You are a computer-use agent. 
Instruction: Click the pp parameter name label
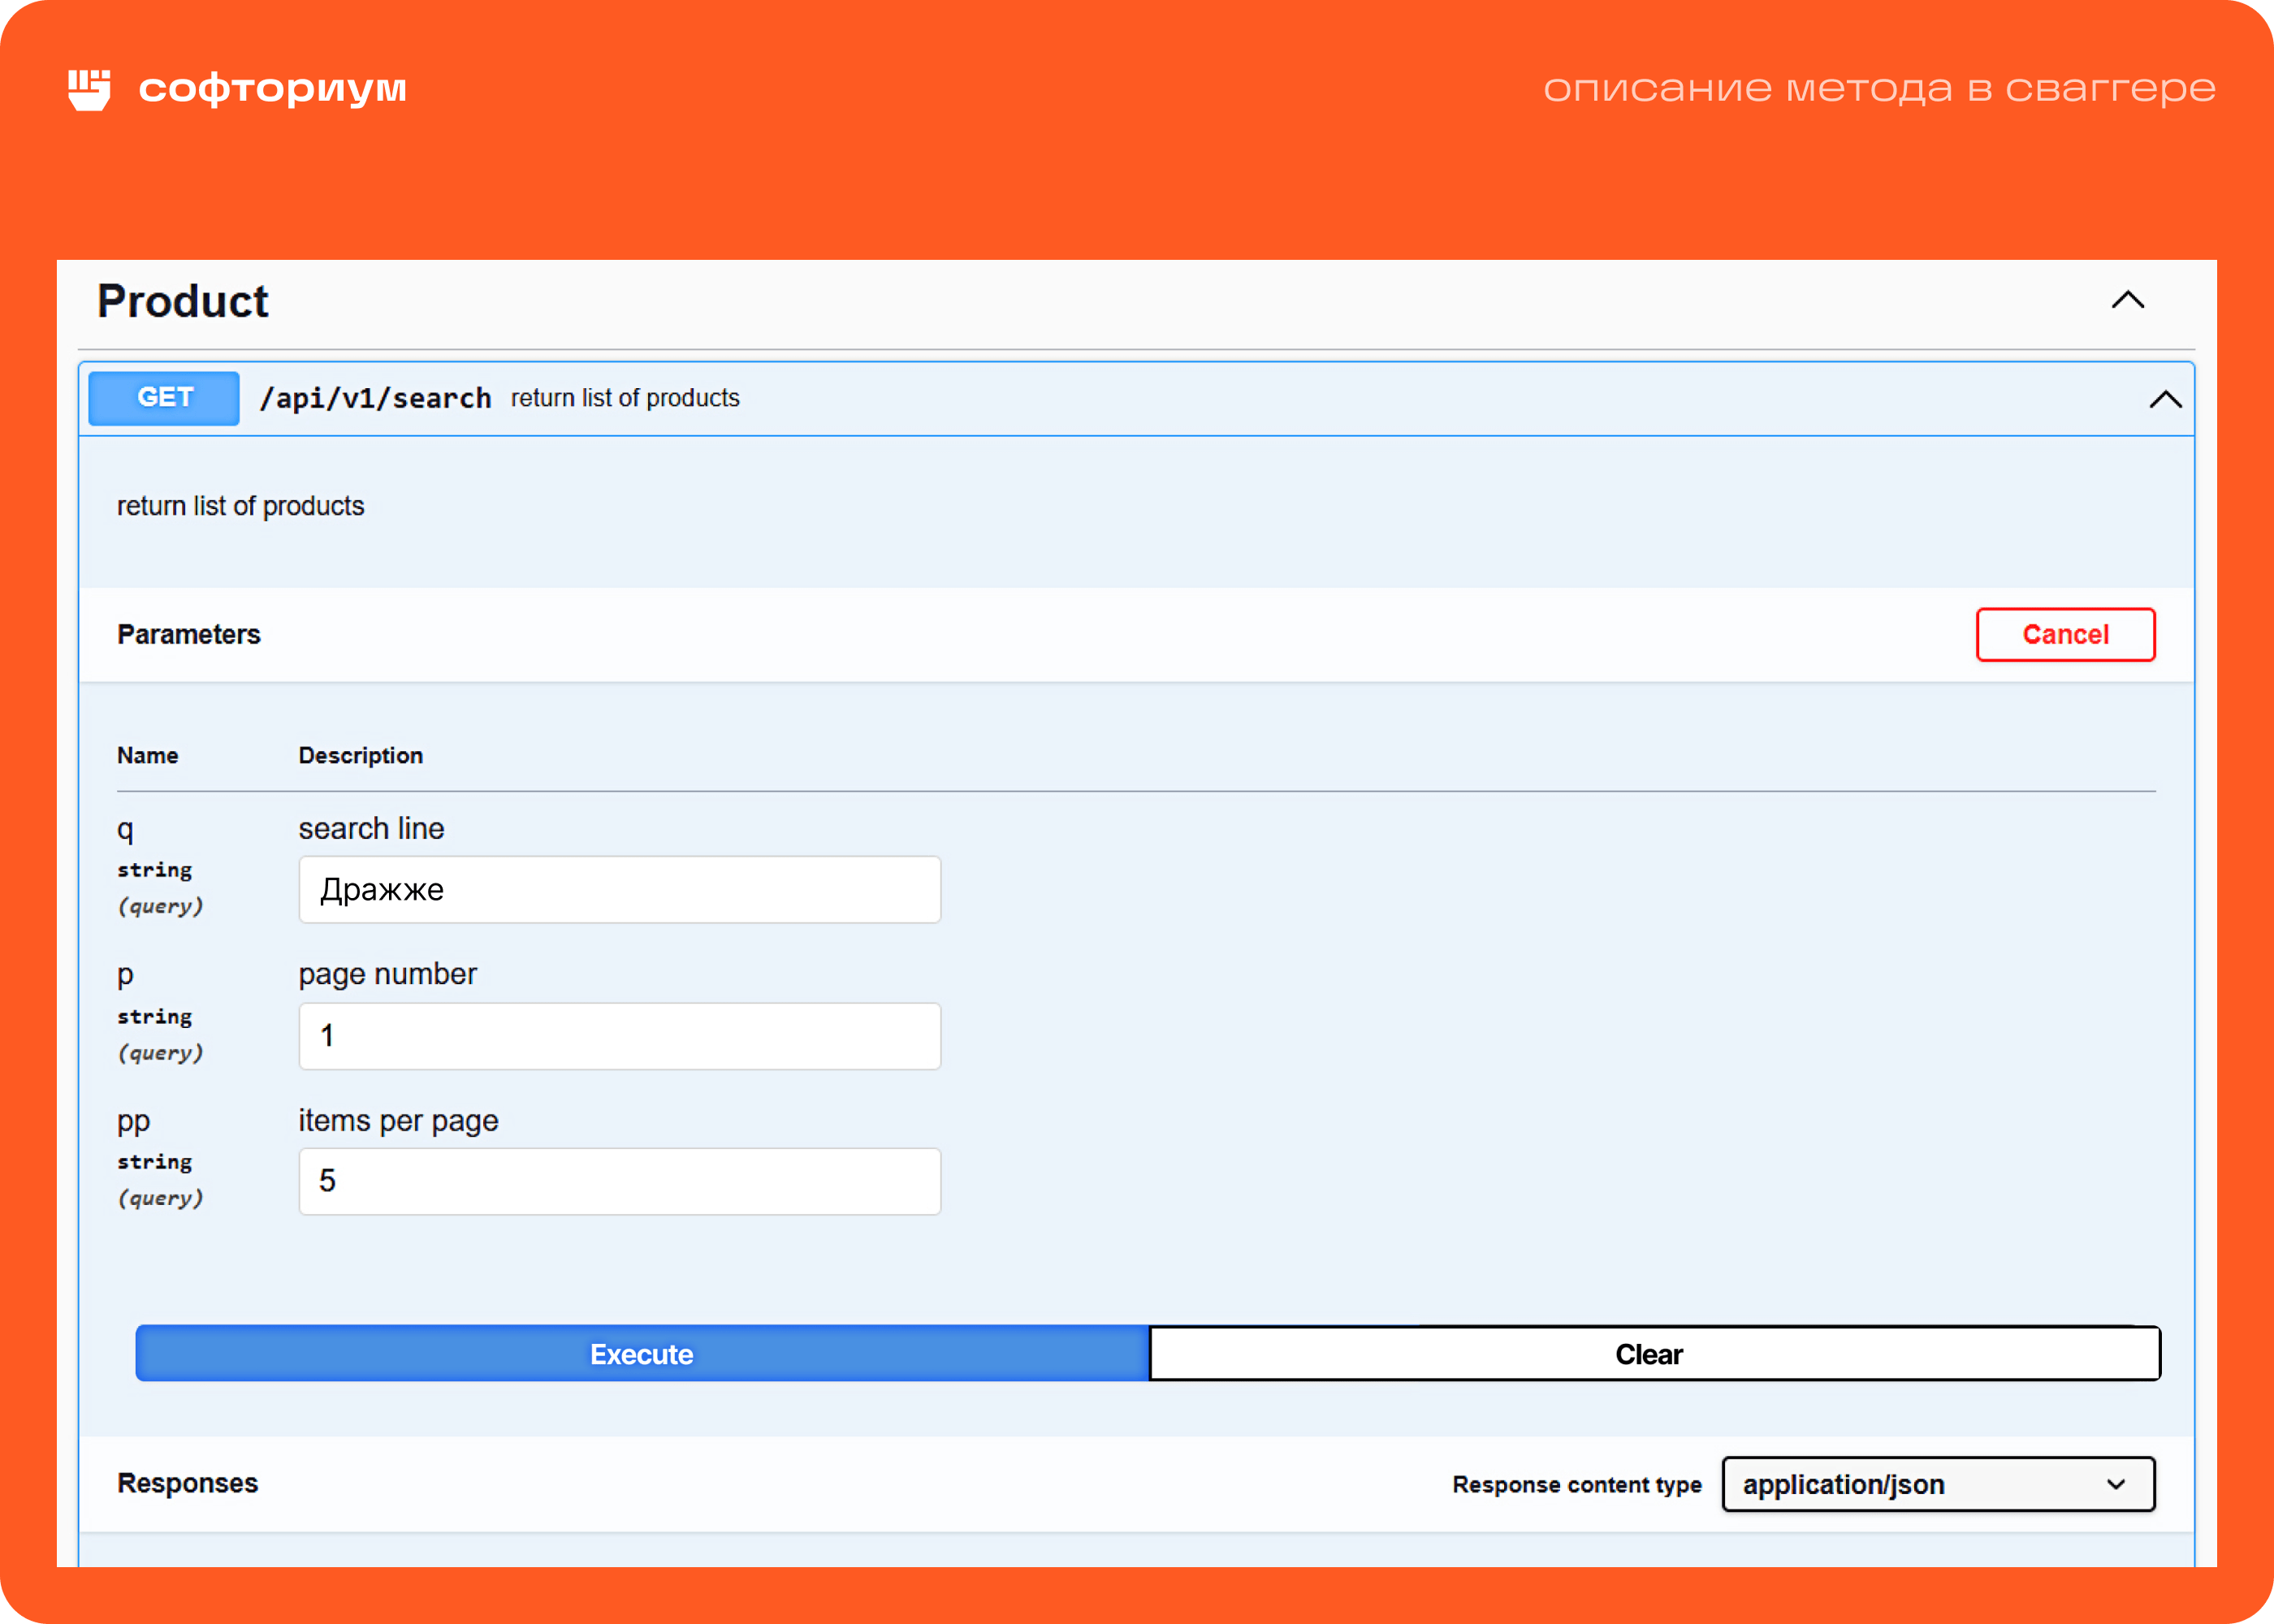pyautogui.click(x=133, y=1121)
